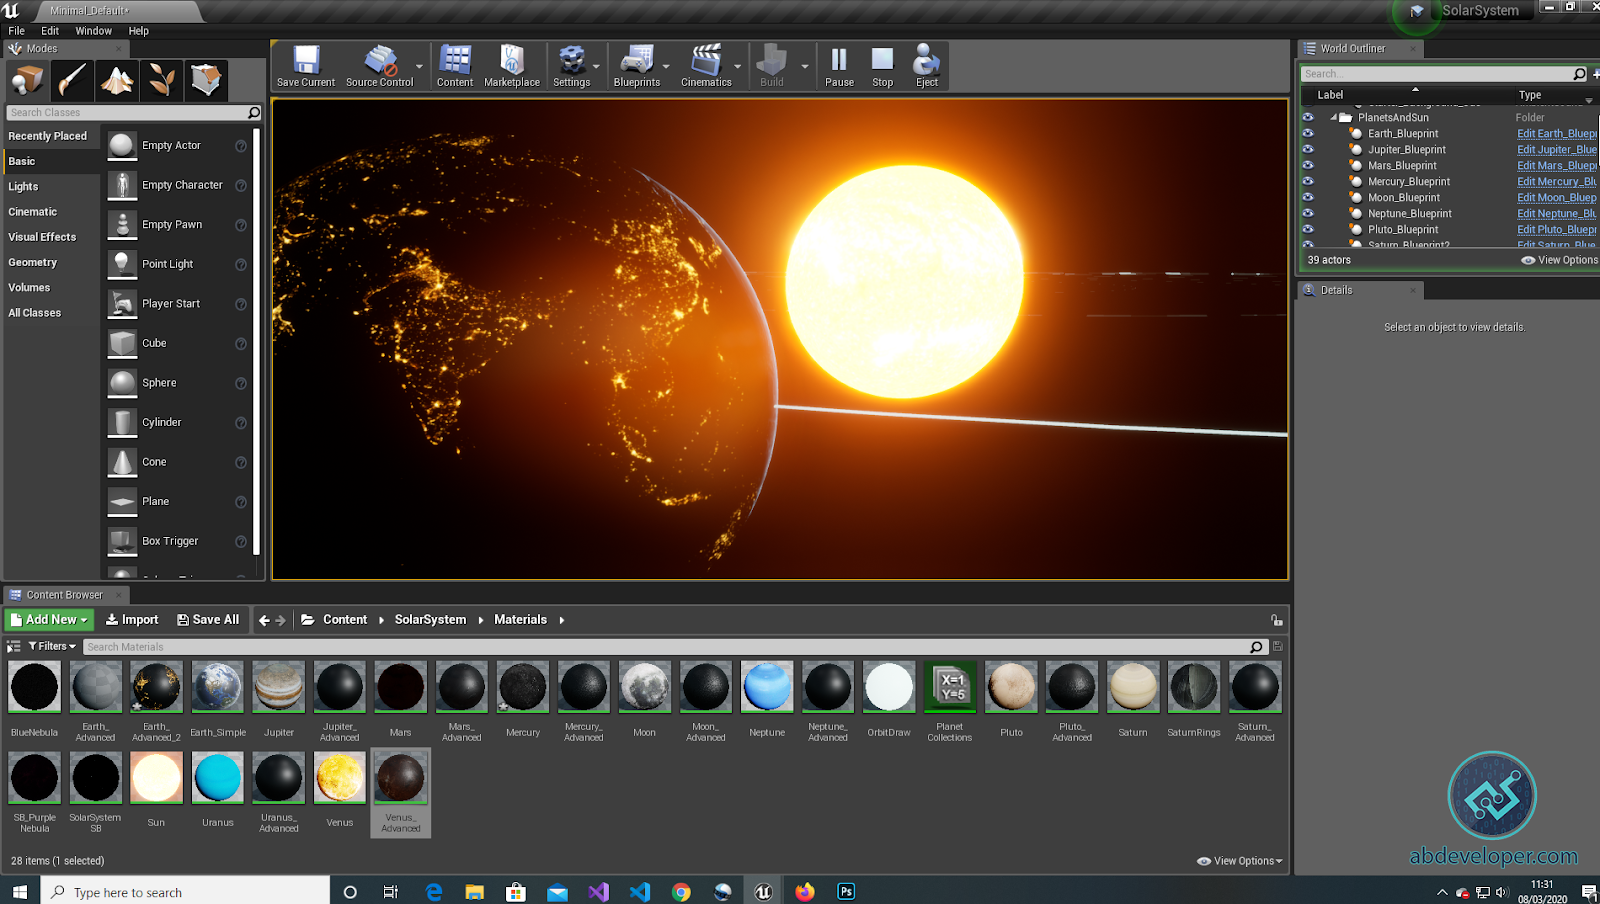The image size is (1600, 904).
Task: Select the Foliage mode icon
Action: (162, 79)
